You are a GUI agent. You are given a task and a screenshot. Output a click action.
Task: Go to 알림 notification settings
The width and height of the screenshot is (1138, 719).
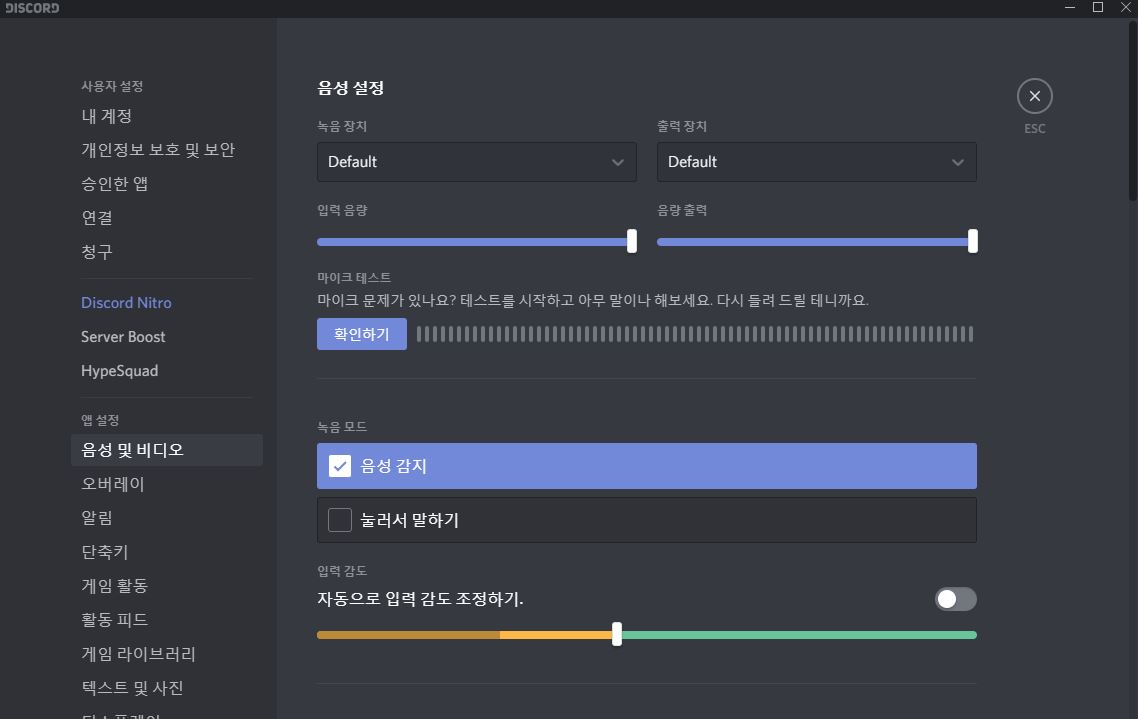97,518
